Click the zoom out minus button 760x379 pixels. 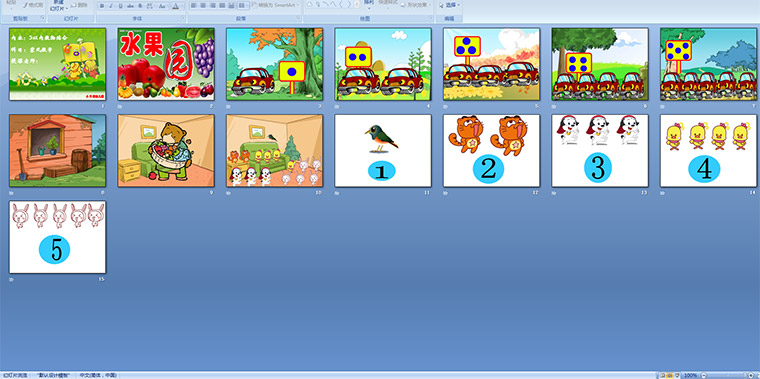(704, 376)
